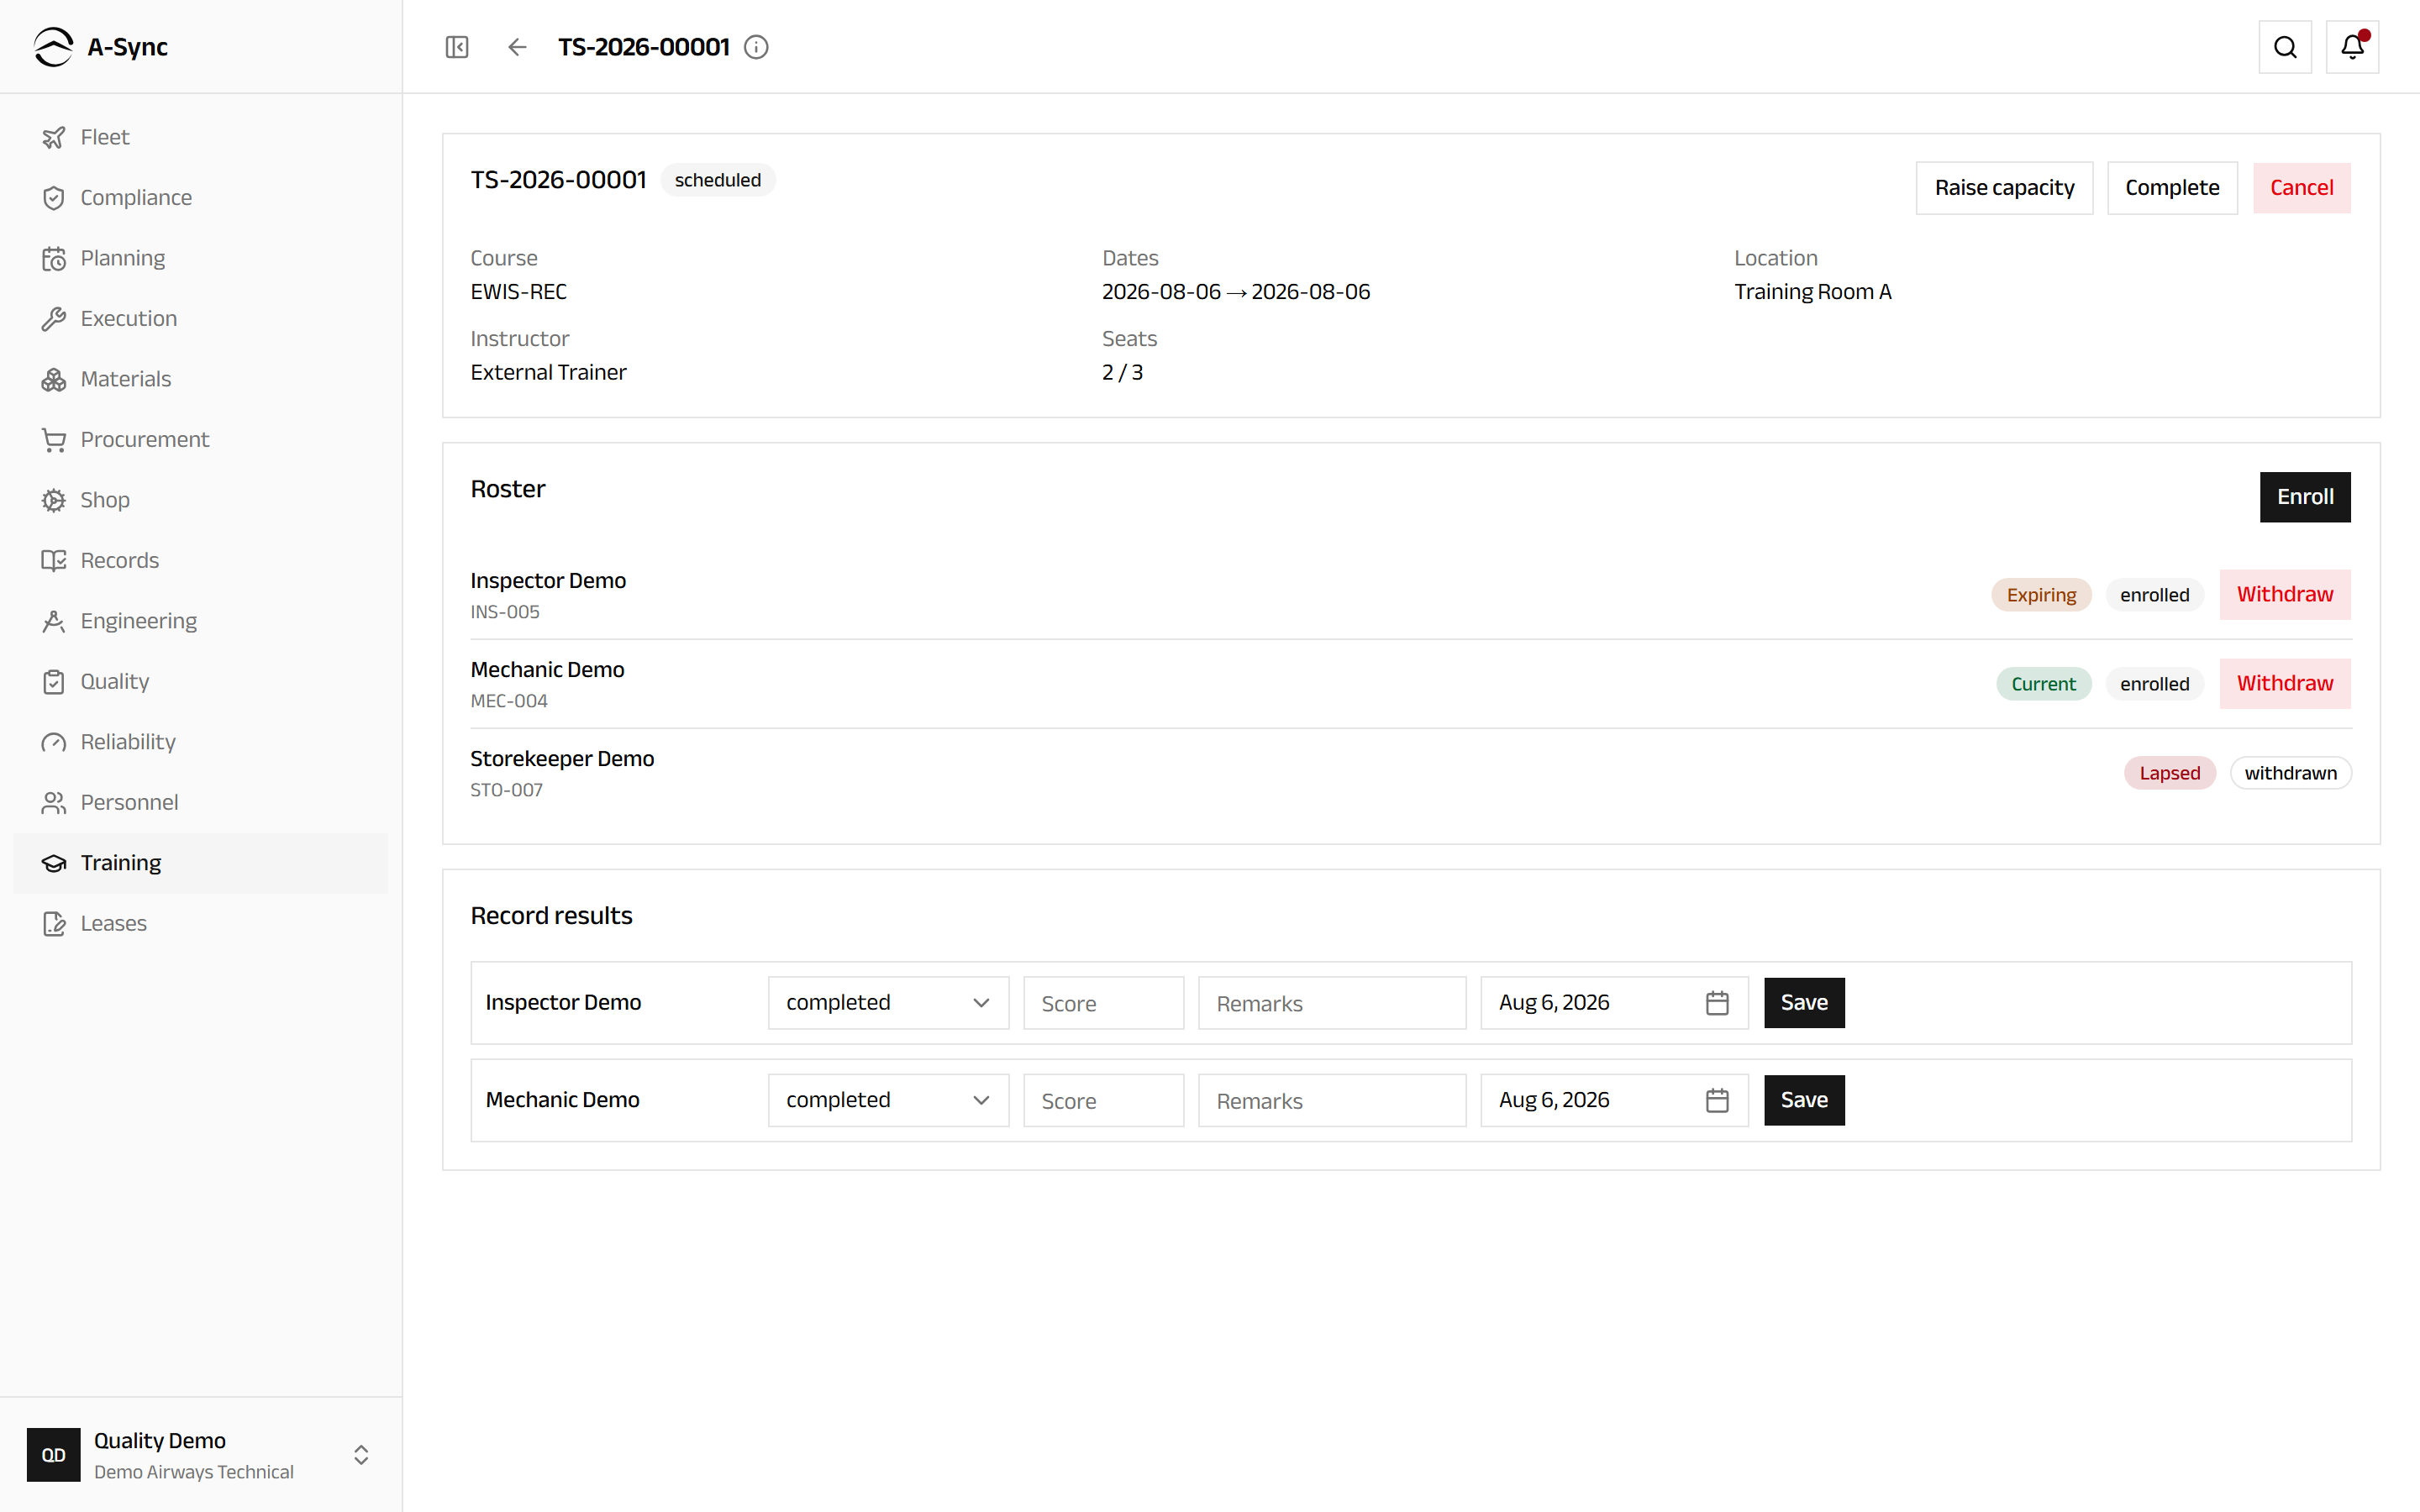This screenshot has width=2420, height=1512.
Task: Open Inspector Demo result status dropdown
Action: pyautogui.click(x=888, y=1003)
